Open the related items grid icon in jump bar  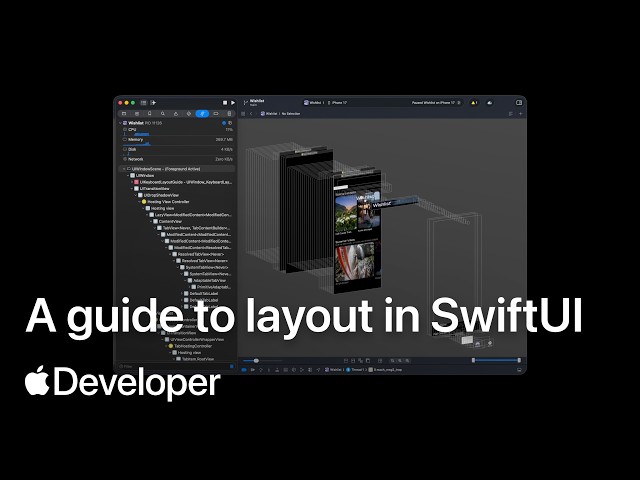243,114
